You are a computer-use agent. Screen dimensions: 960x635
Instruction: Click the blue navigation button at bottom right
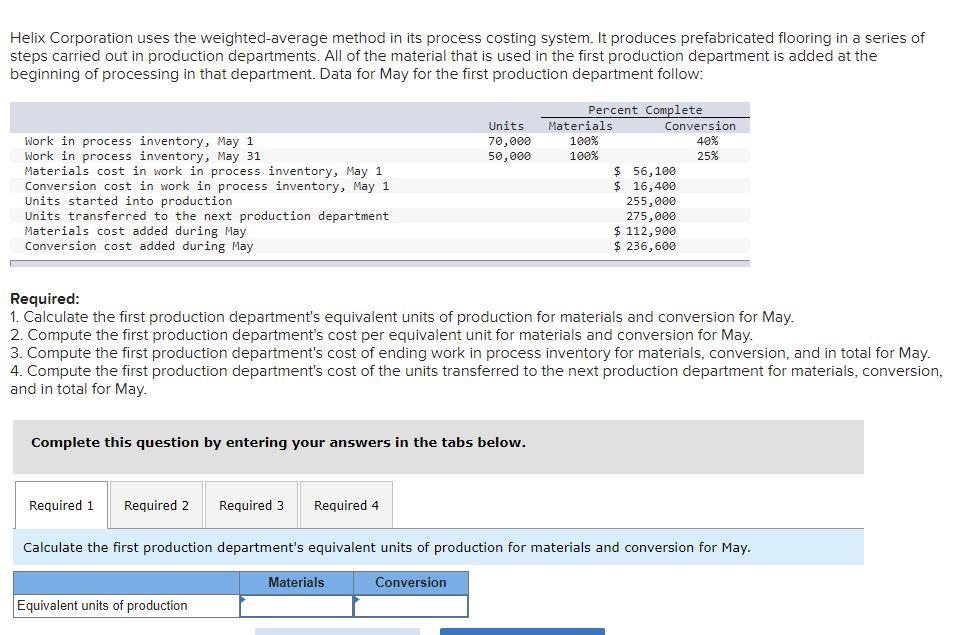pos(520,632)
